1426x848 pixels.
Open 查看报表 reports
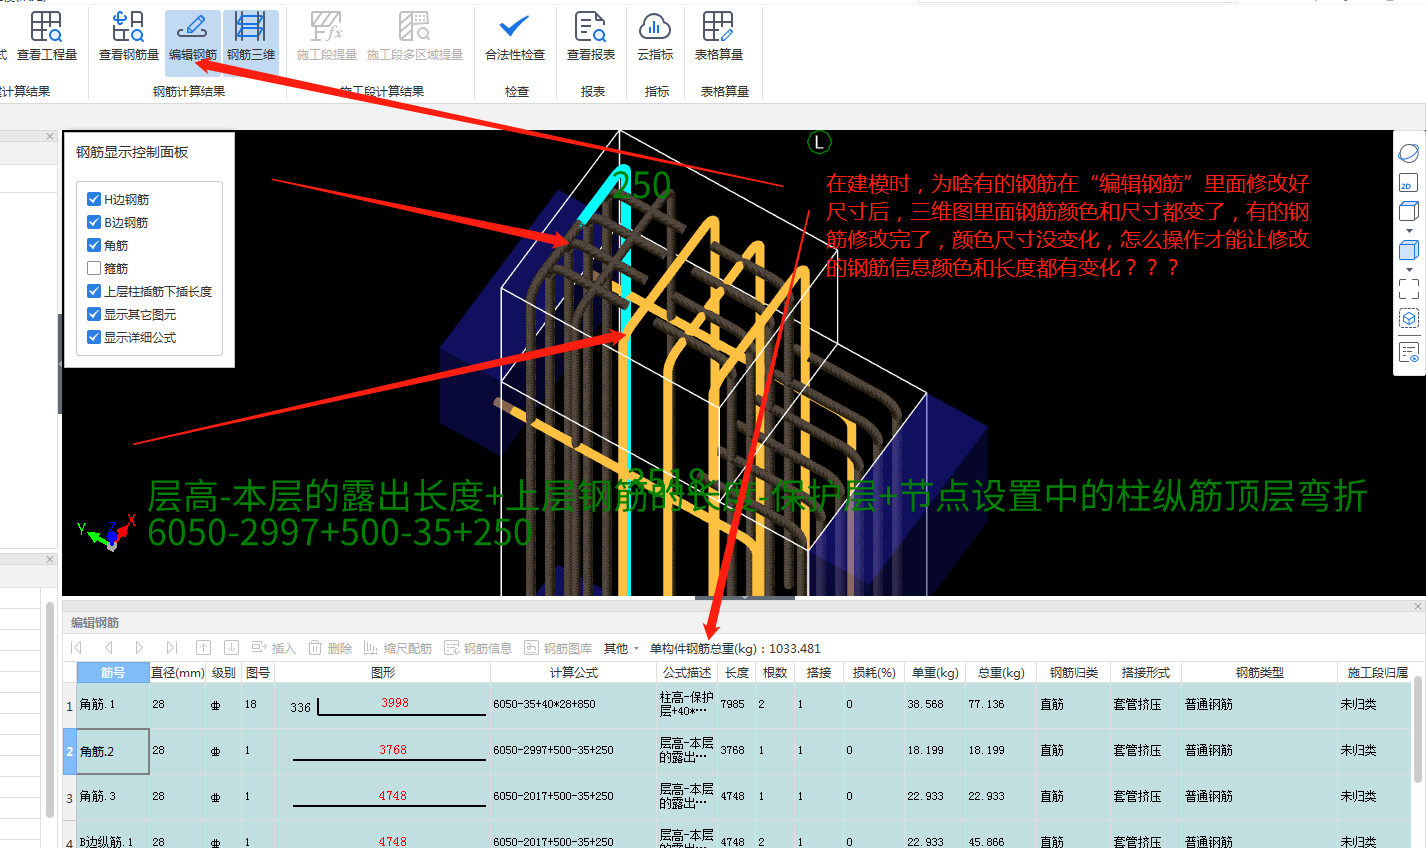(x=591, y=36)
